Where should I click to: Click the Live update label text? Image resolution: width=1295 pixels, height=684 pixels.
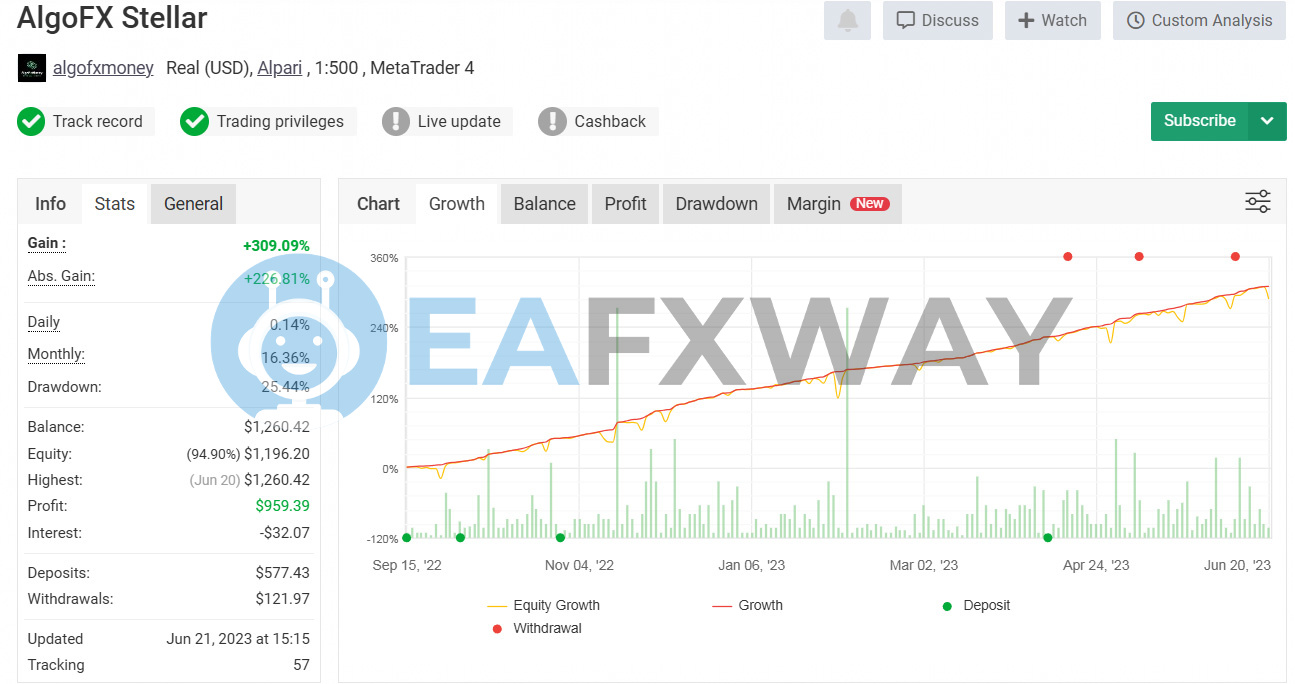(459, 122)
